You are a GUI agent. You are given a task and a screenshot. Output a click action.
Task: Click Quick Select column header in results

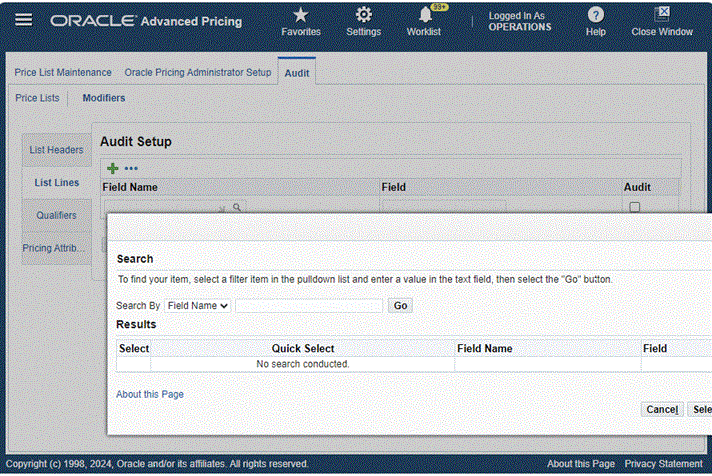click(303, 348)
